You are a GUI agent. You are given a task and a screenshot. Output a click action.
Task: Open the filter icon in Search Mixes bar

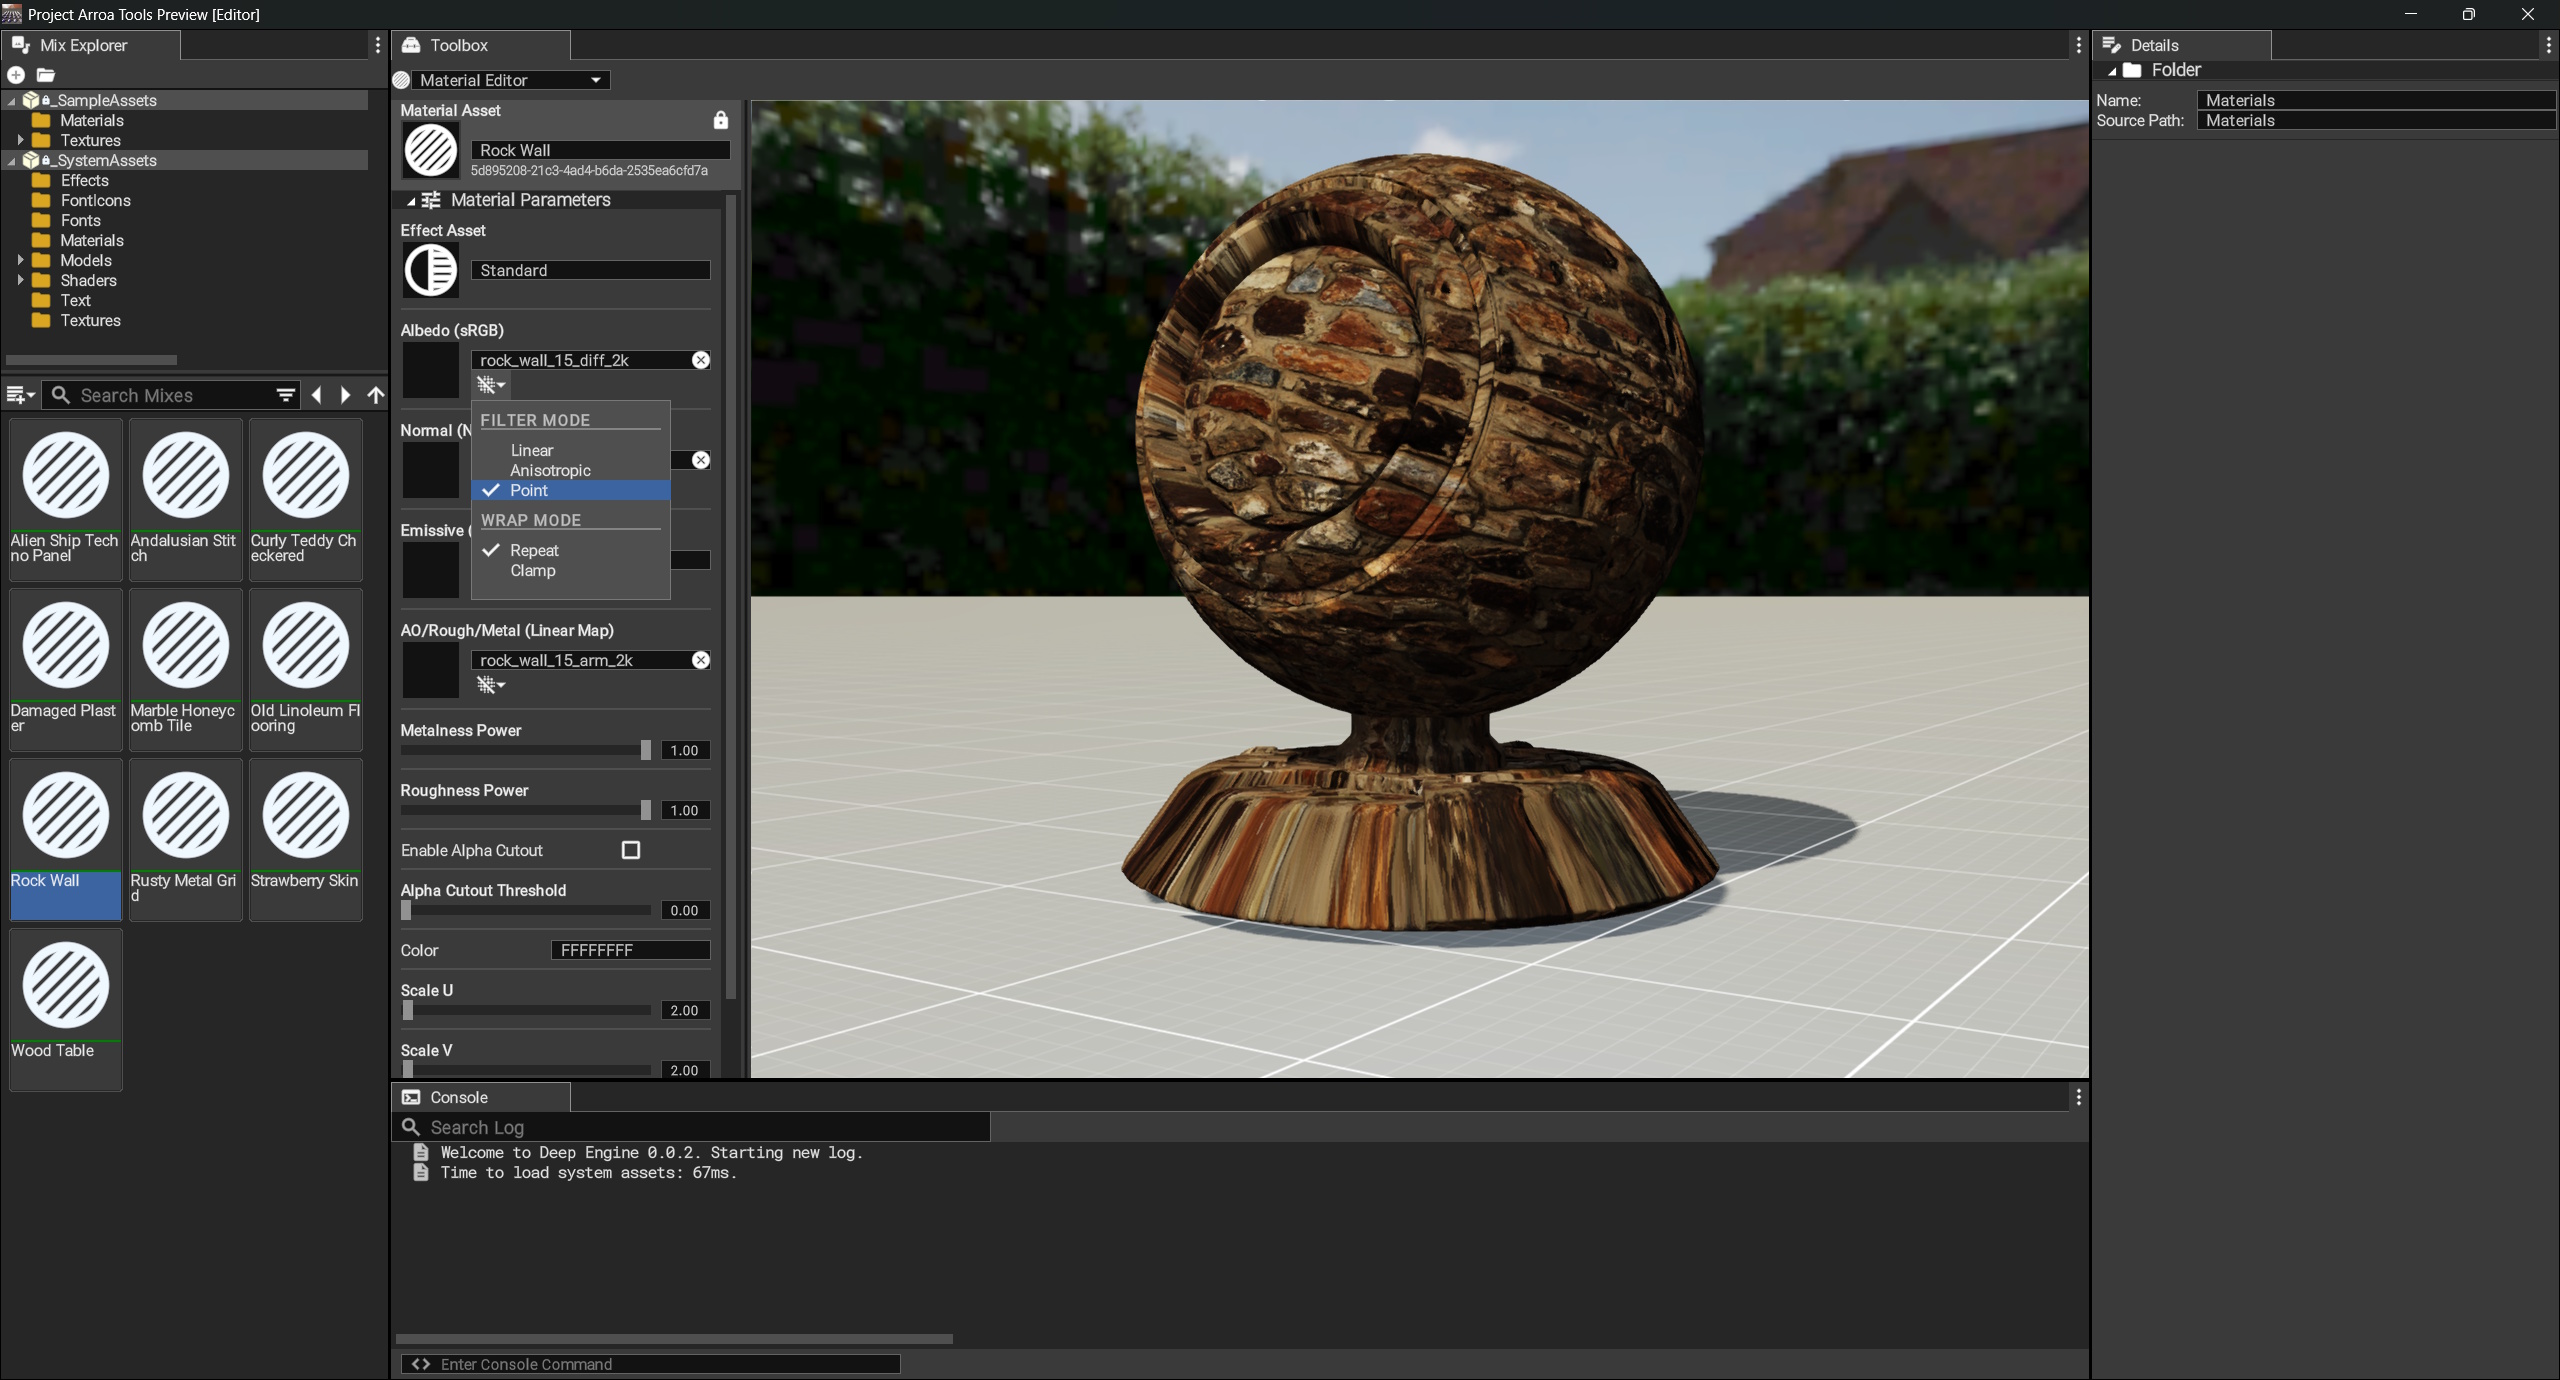click(x=285, y=396)
